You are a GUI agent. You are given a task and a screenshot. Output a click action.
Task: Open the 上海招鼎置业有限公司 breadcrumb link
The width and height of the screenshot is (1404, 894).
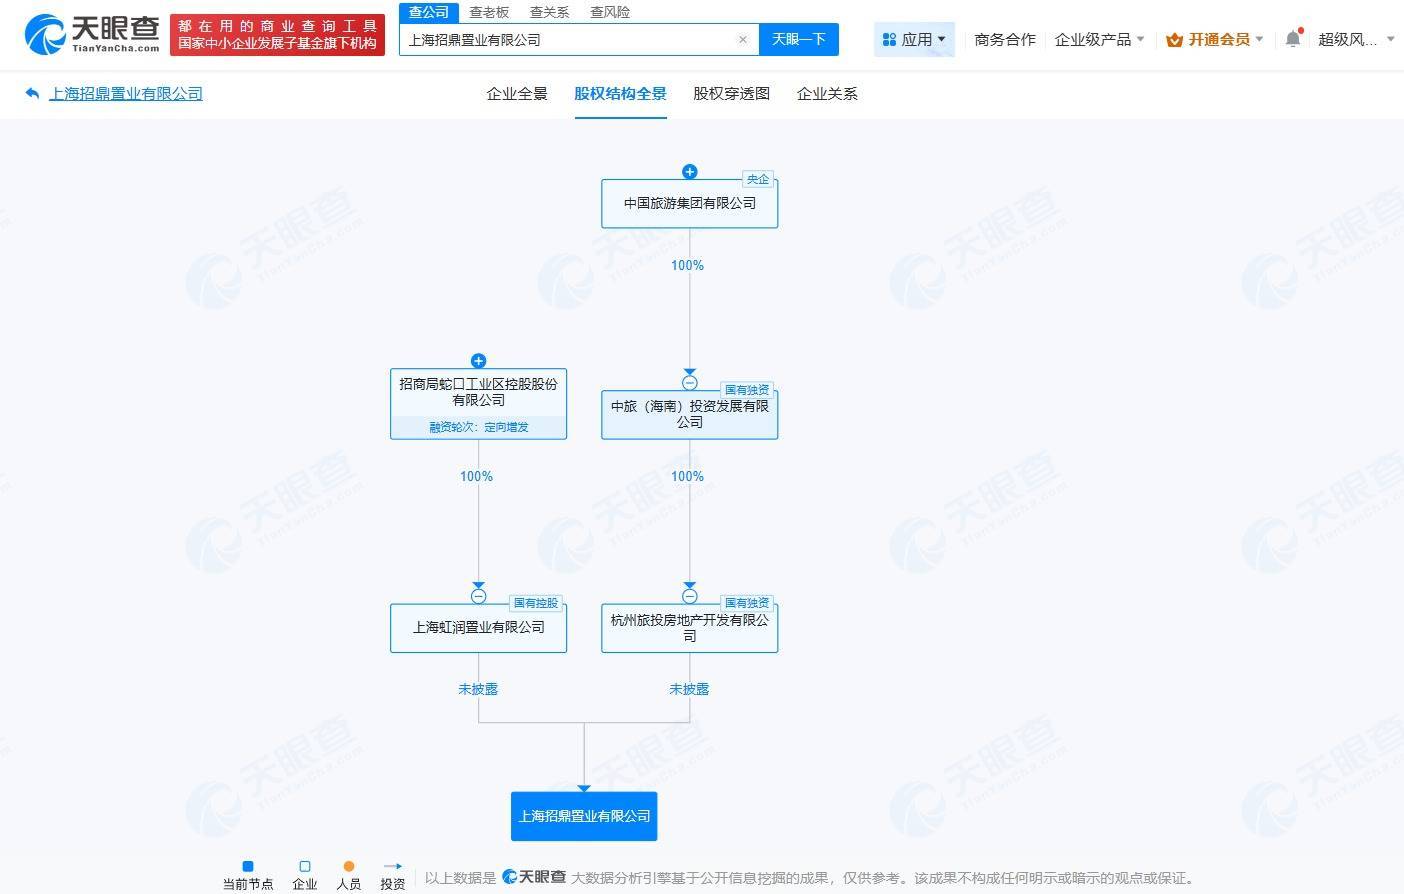126,93
